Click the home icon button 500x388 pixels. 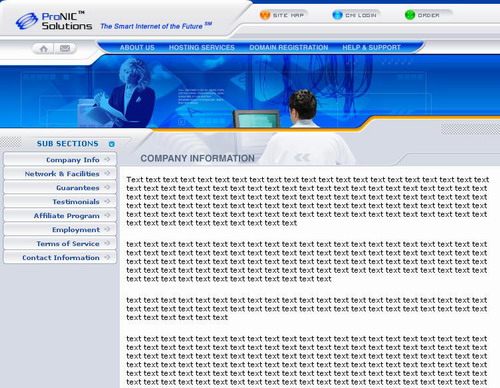pos(44,49)
